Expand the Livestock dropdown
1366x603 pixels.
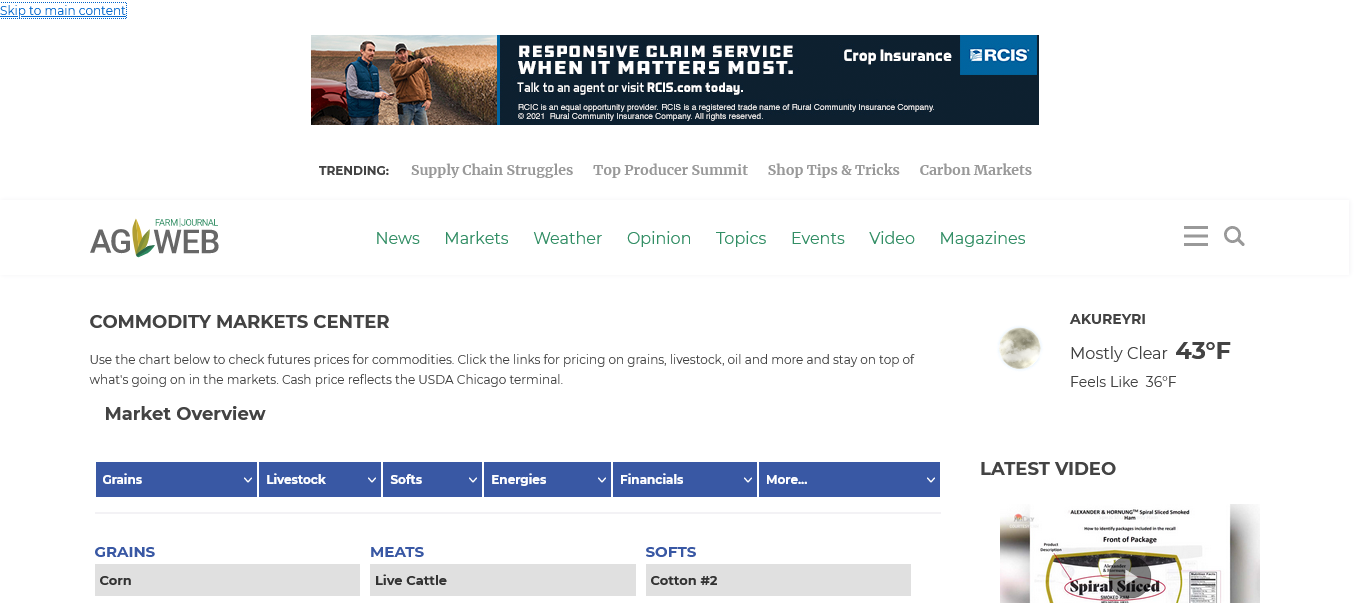coord(320,479)
